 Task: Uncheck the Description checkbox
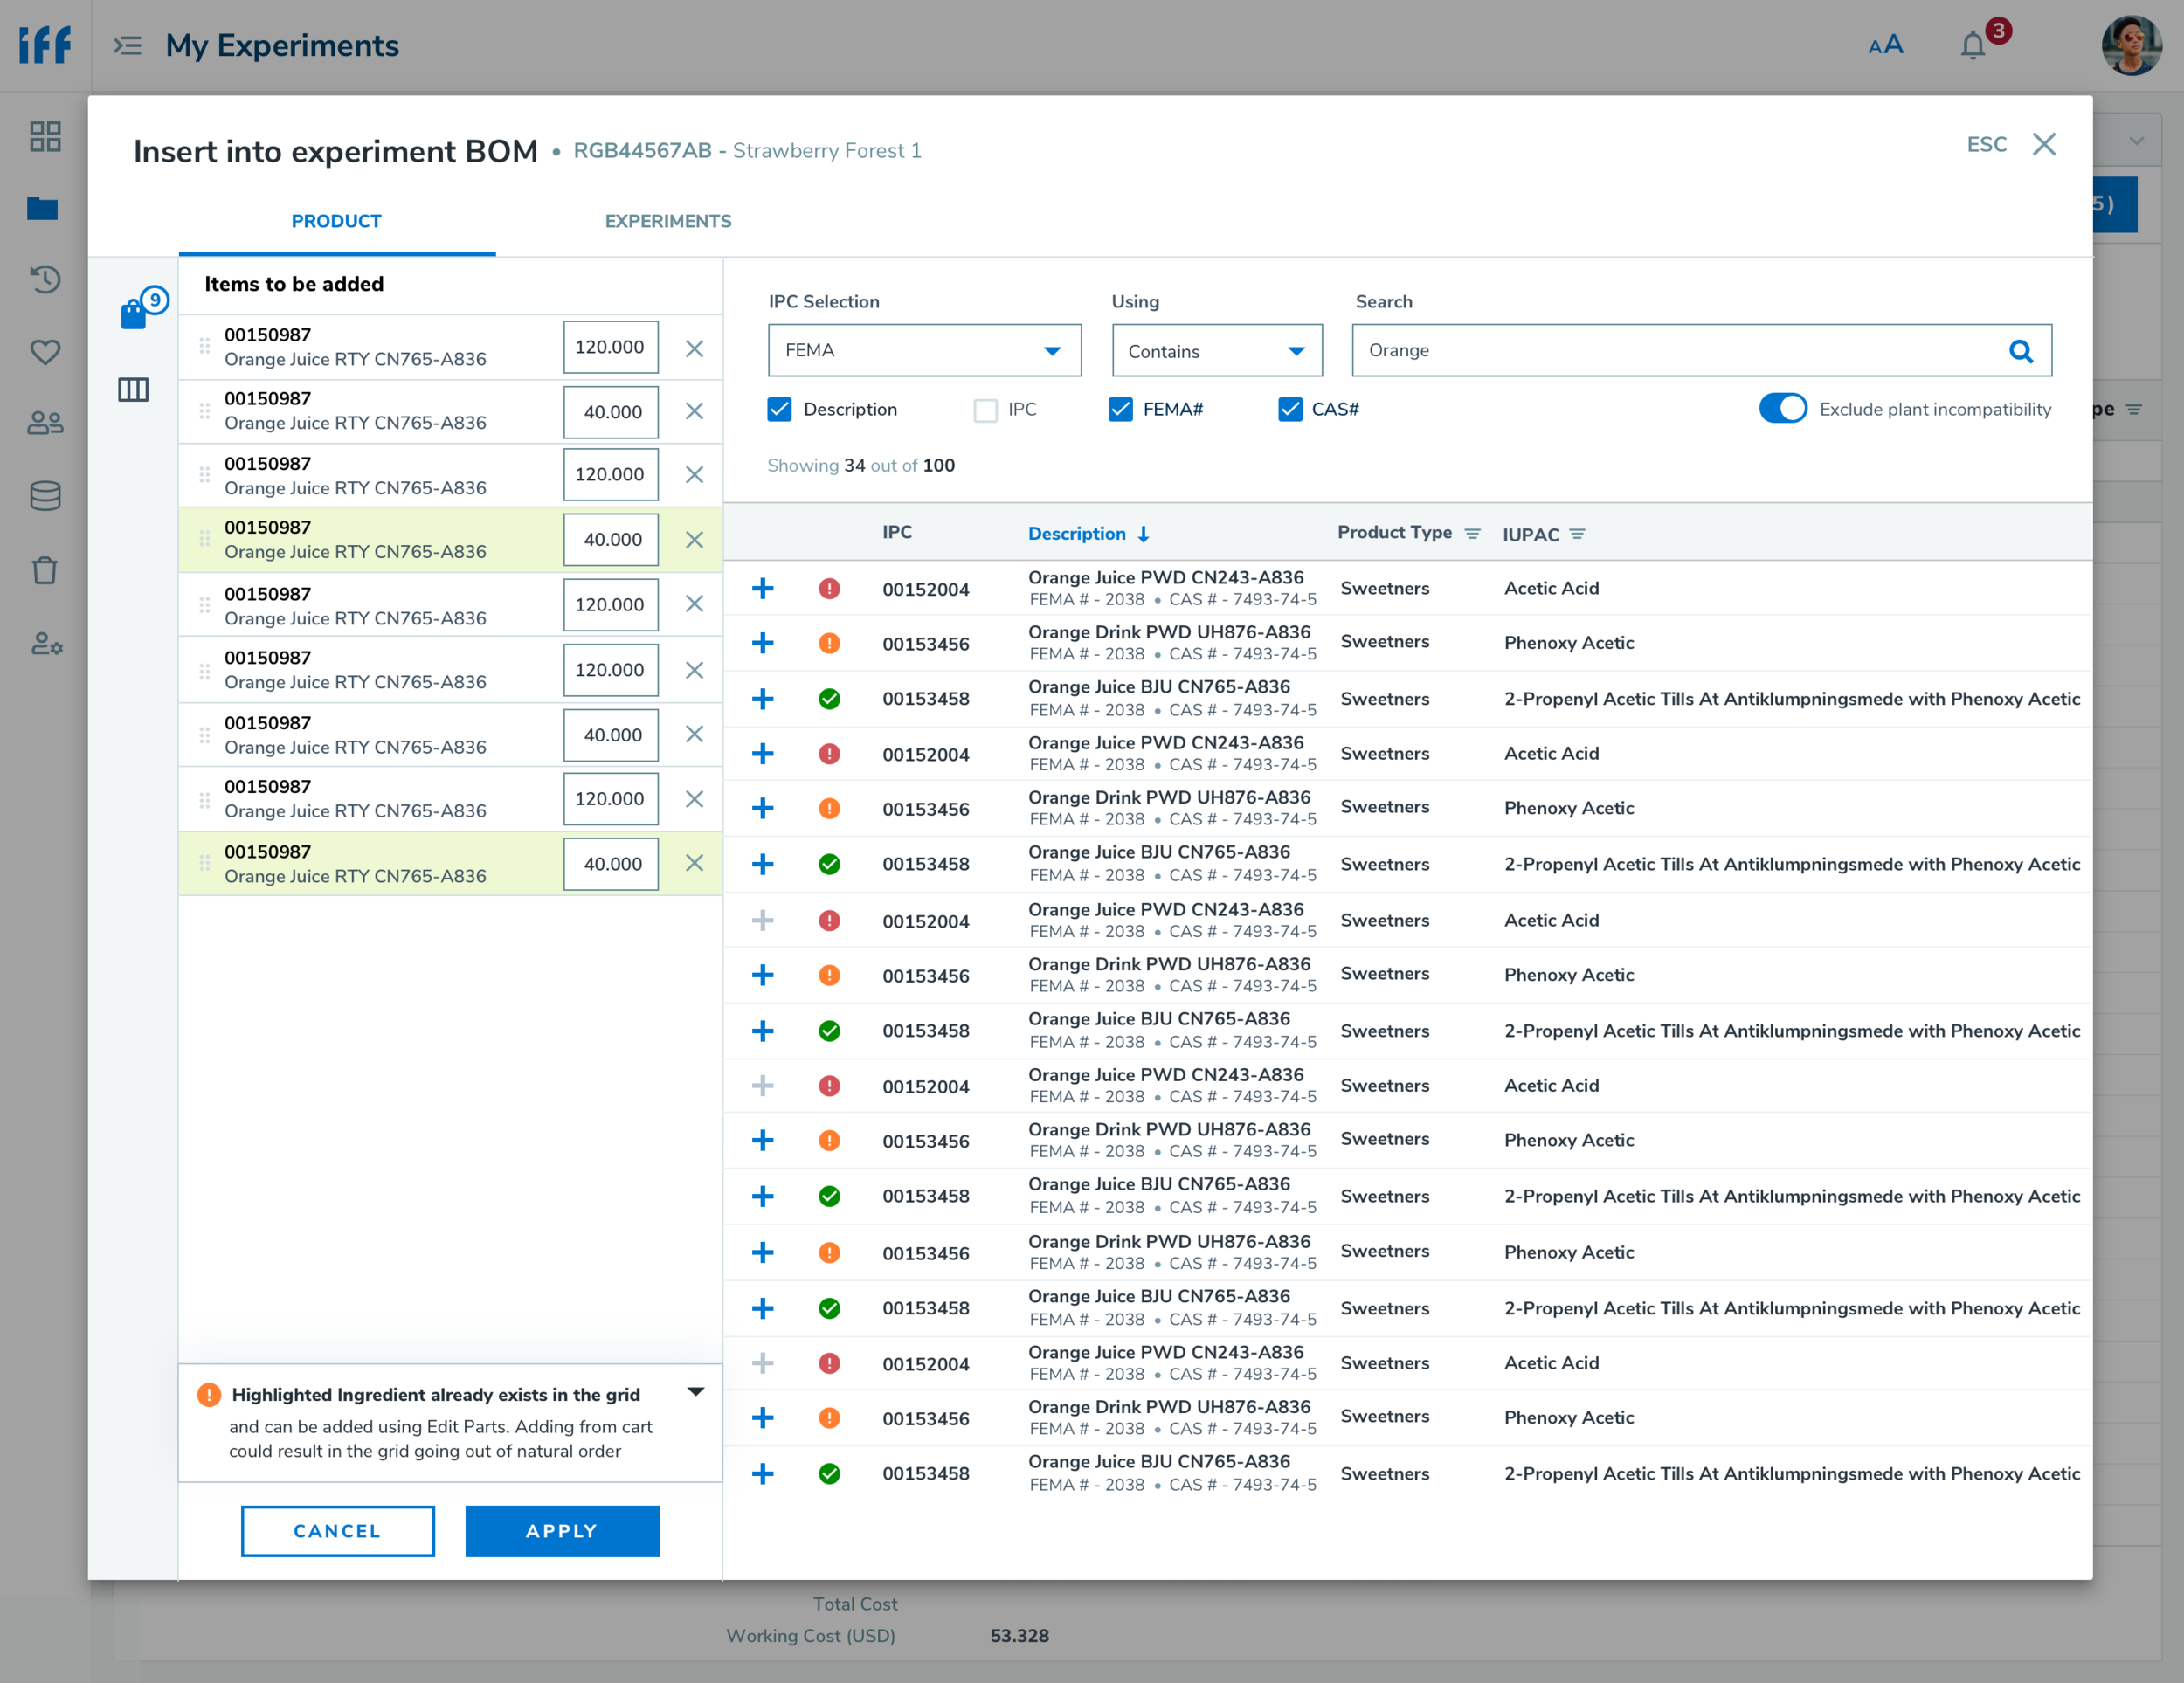click(779, 409)
